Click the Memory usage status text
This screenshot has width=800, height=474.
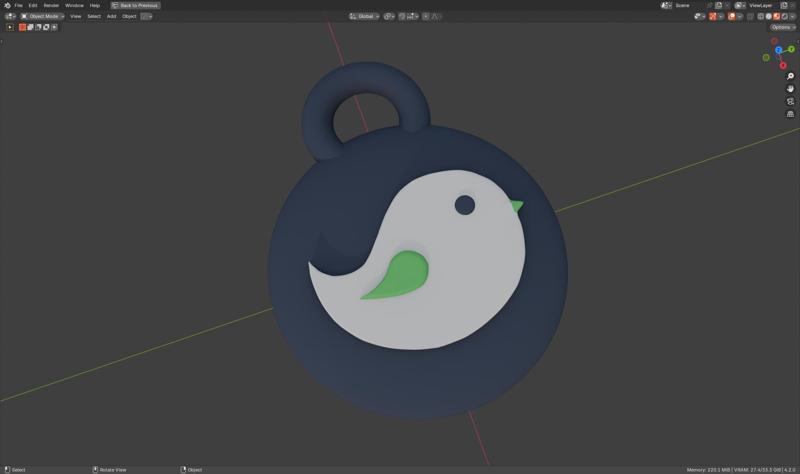click(x=709, y=469)
